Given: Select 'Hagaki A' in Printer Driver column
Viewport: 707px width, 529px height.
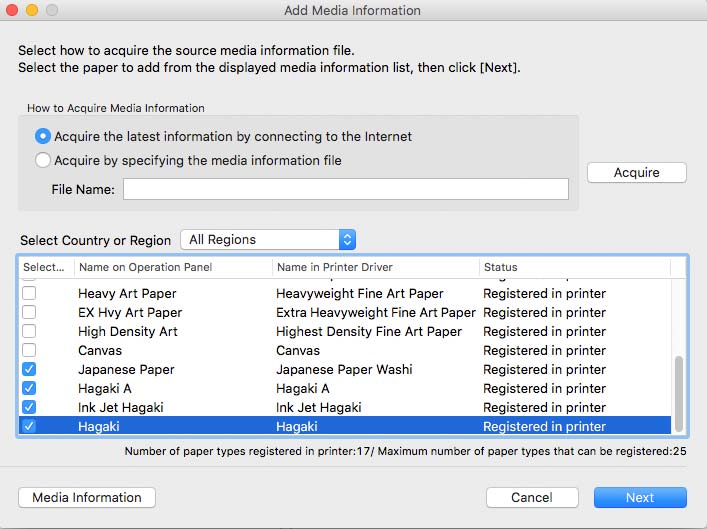Looking at the screenshot, I should point(303,388).
